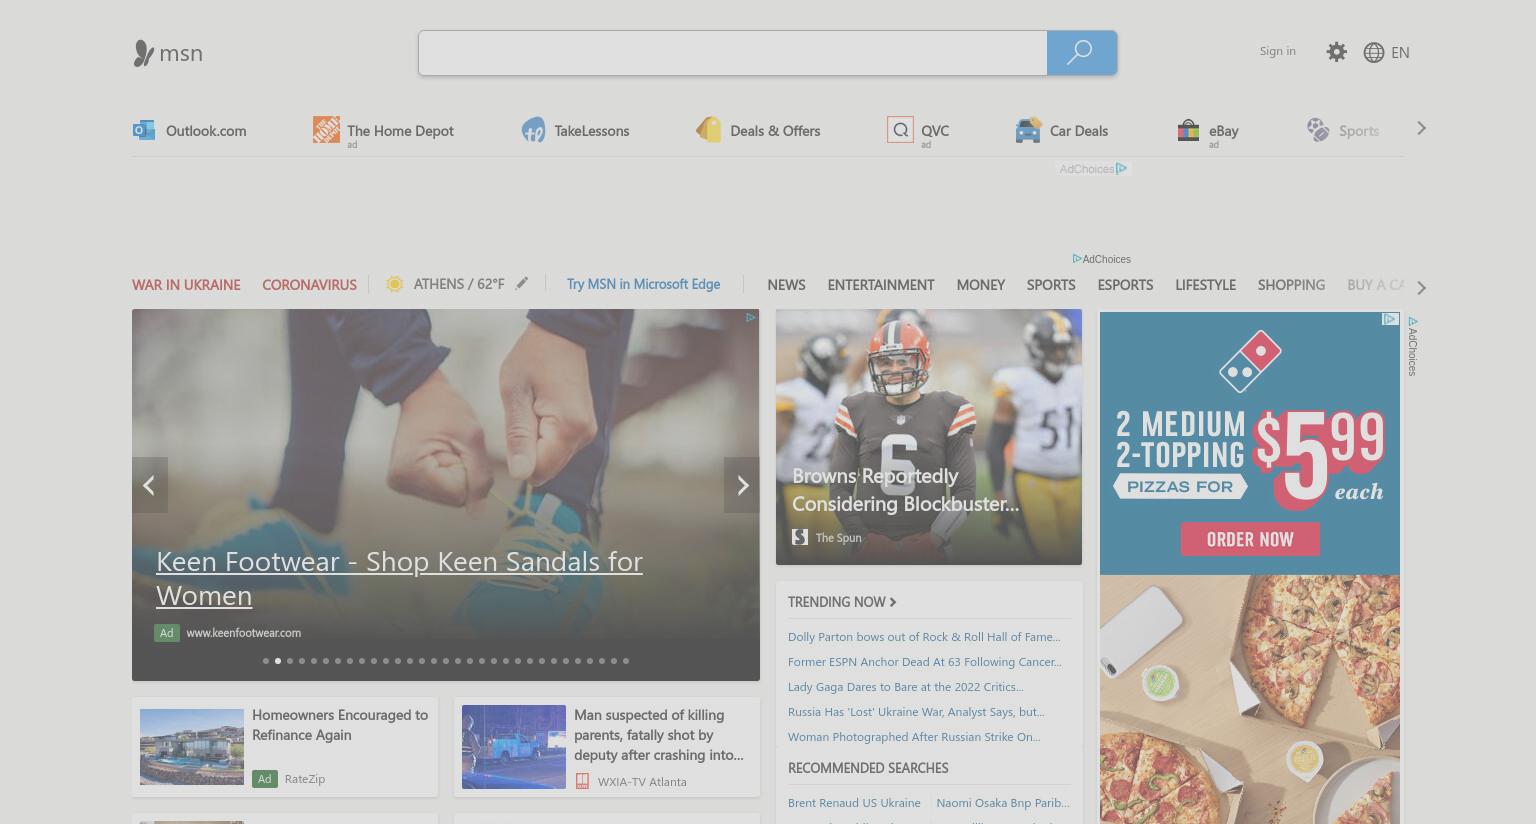The width and height of the screenshot is (1536, 824).
Task: Open Sports category in navigation
Action: pos(1051,285)
